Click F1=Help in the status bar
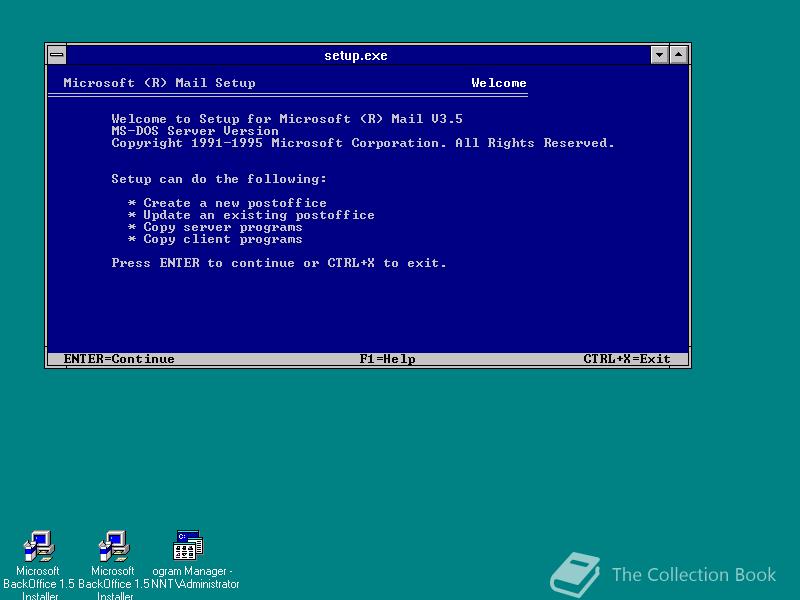The height and width of the screenshot is (600, 800). (x=387, y=359)
